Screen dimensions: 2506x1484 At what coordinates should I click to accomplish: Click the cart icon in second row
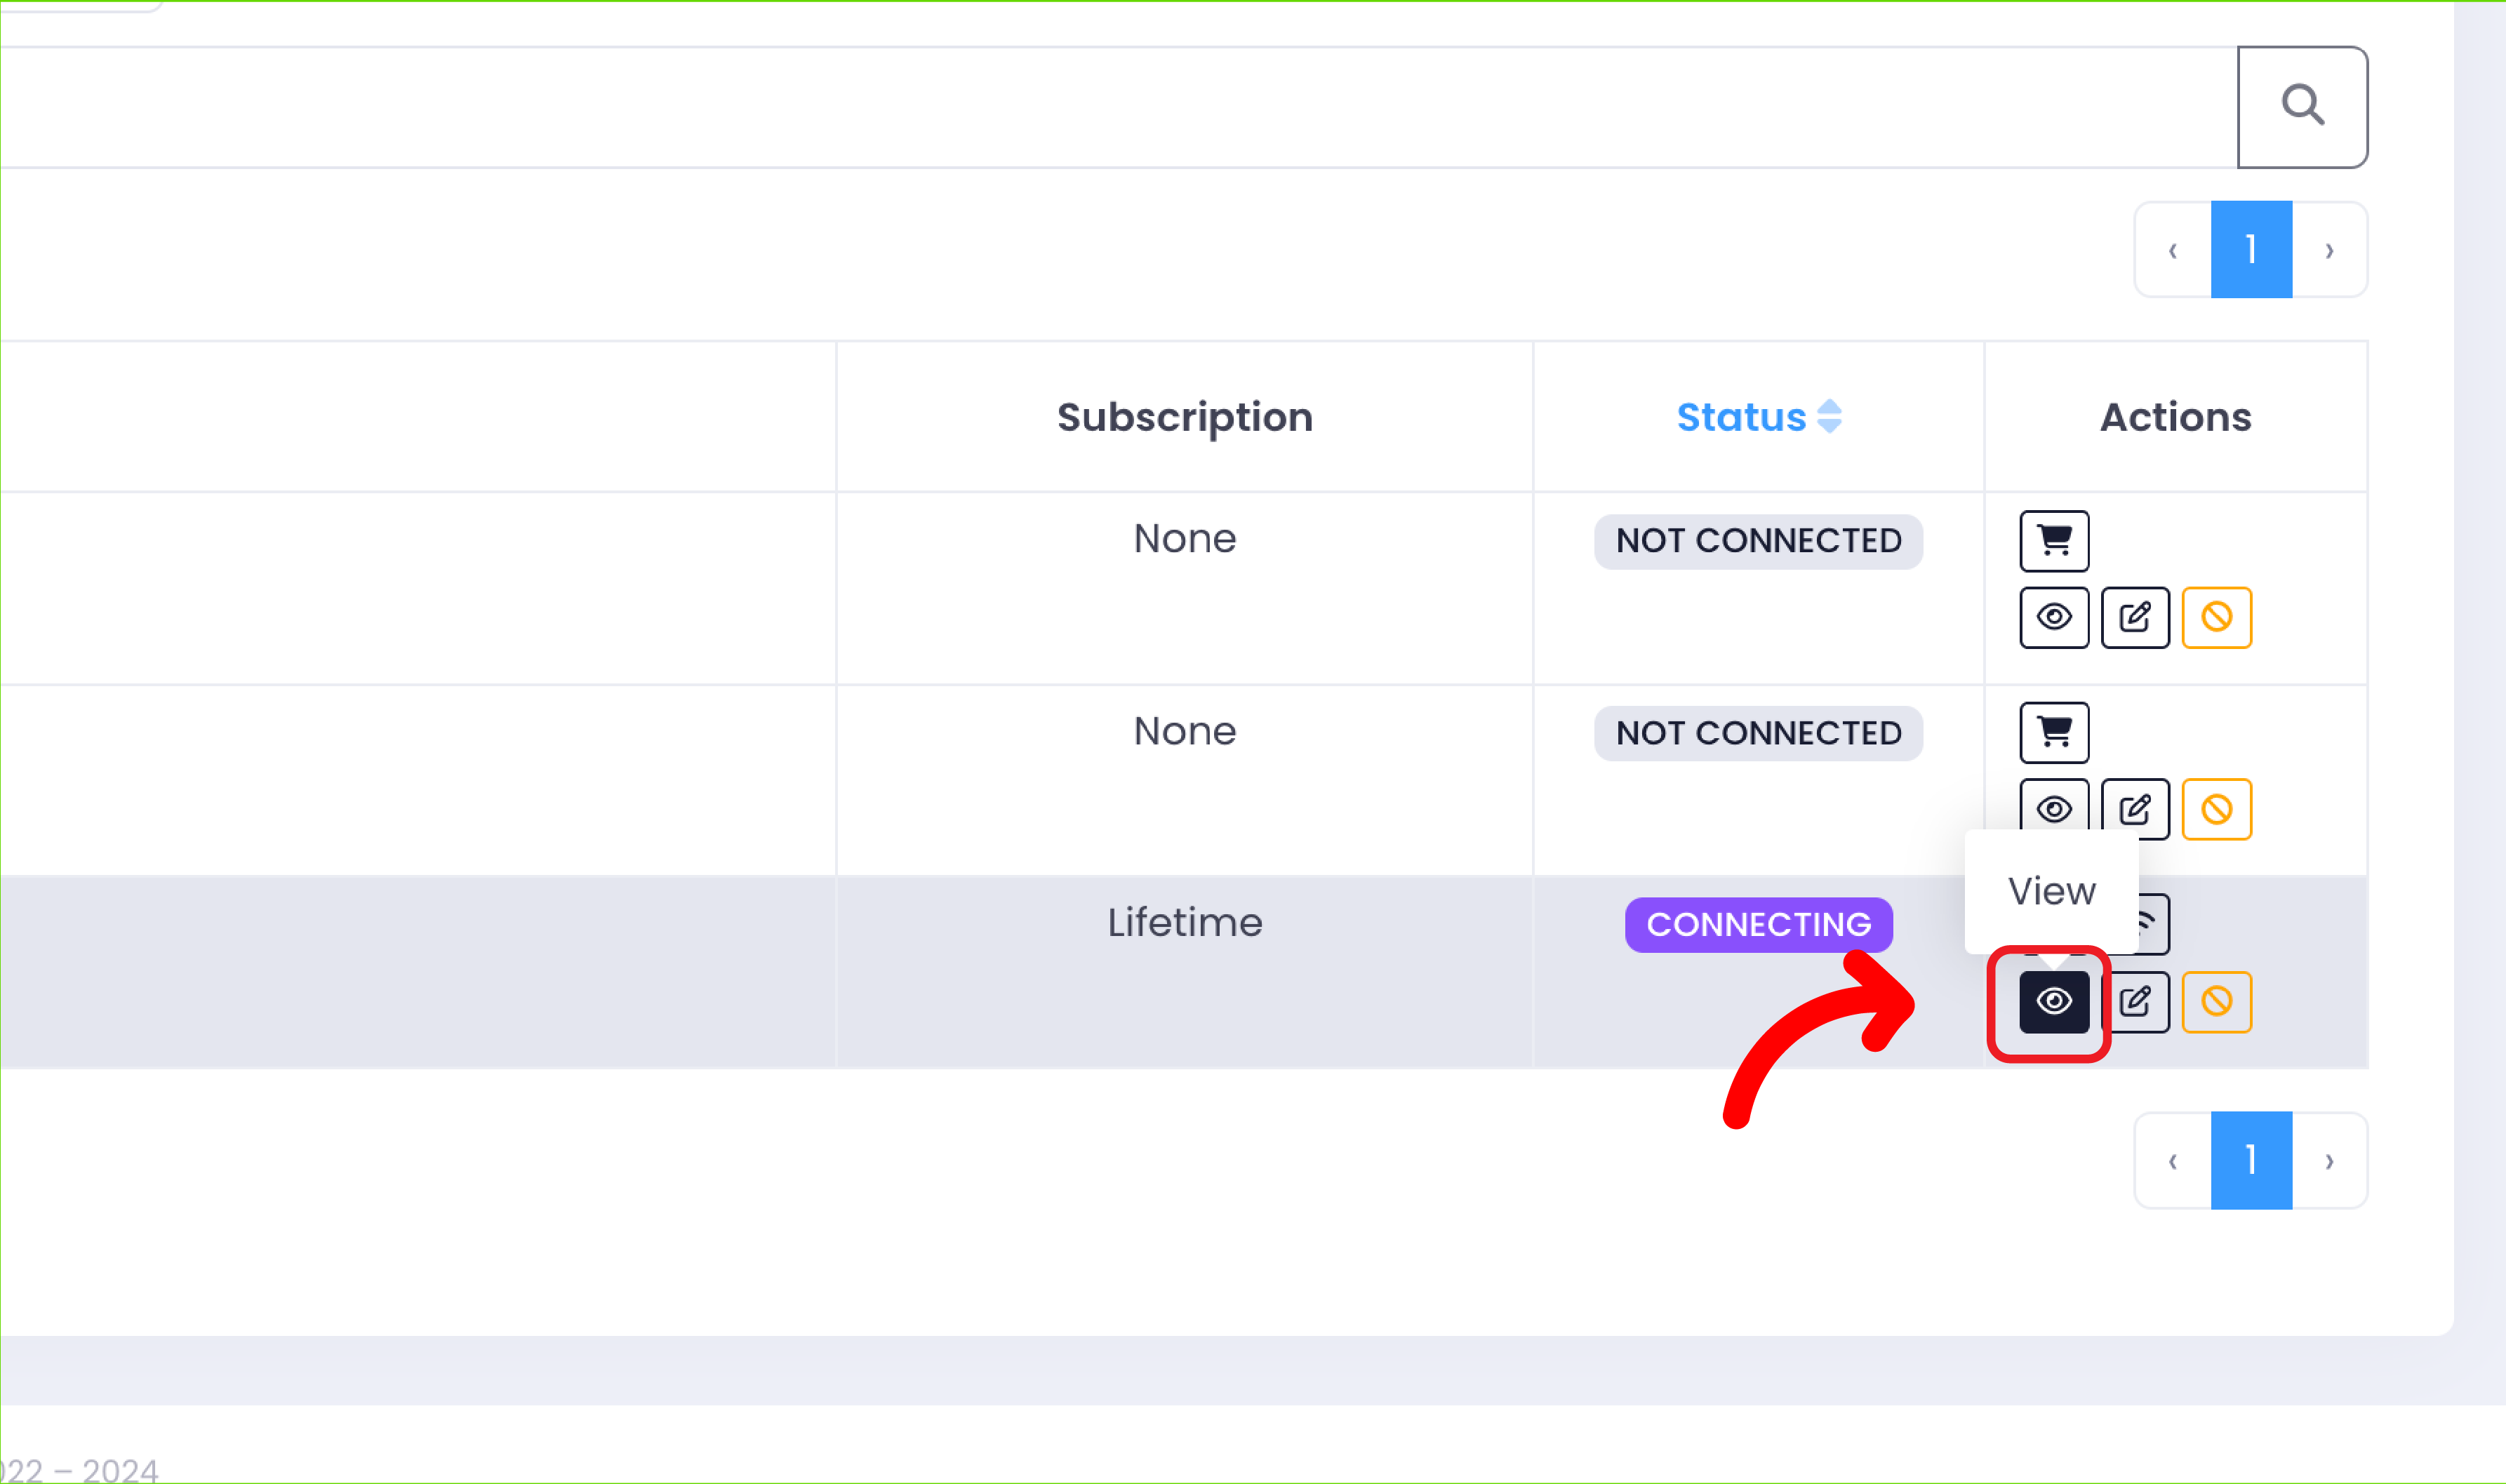pyautogui.click(x=2053, y=733)
